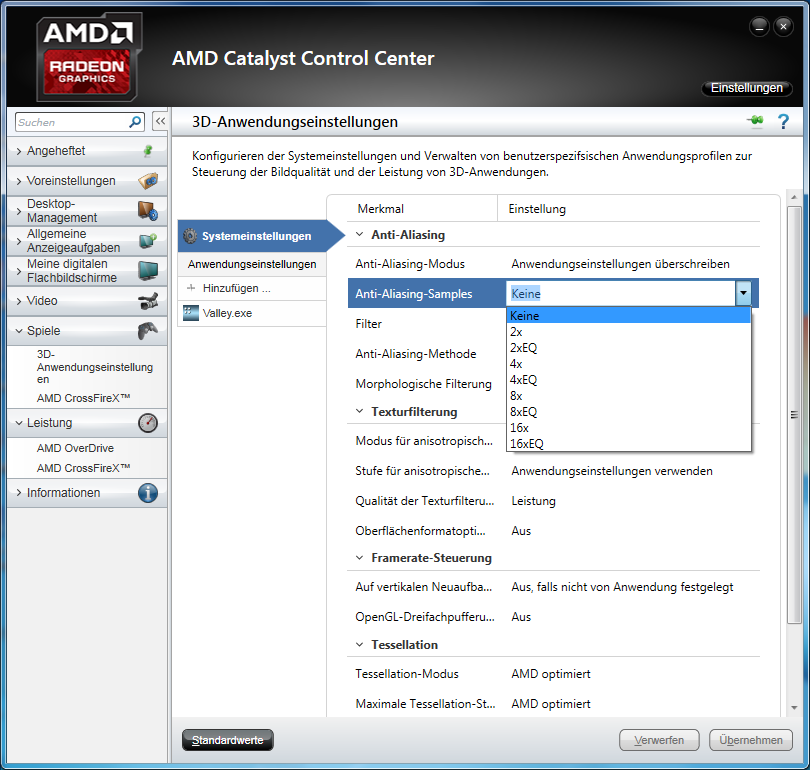Click Anti-Aliasing-Modus setting value
The height and width of the screenshot is (770, 810).
click(x=620, y=264)
